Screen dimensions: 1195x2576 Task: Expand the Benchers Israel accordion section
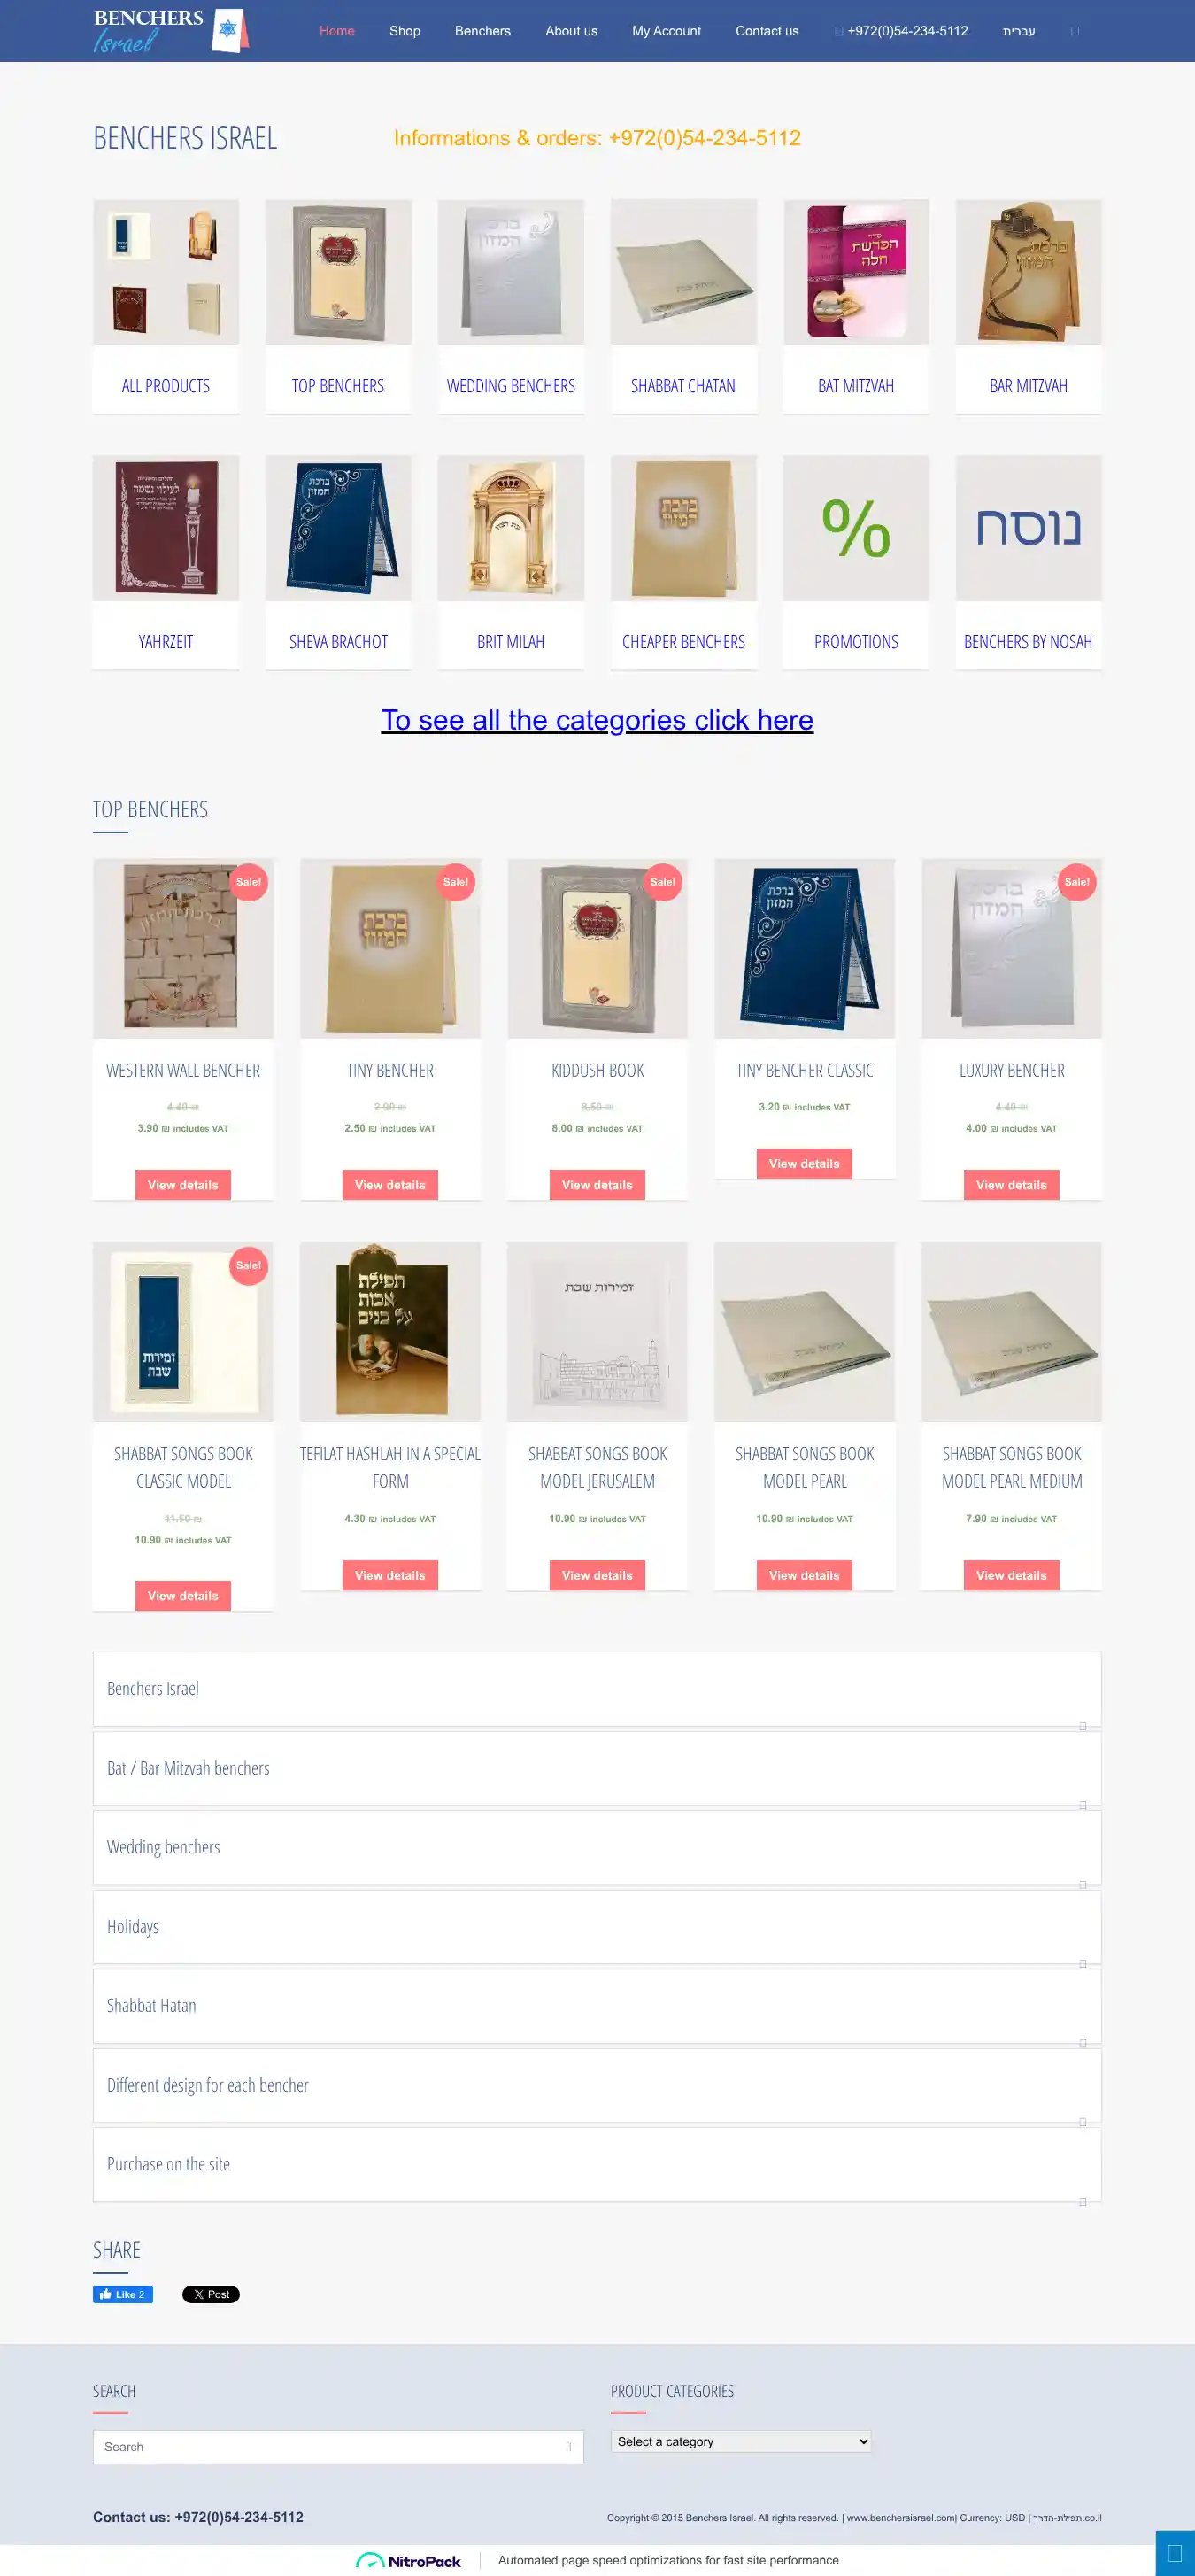(597, 1688)
